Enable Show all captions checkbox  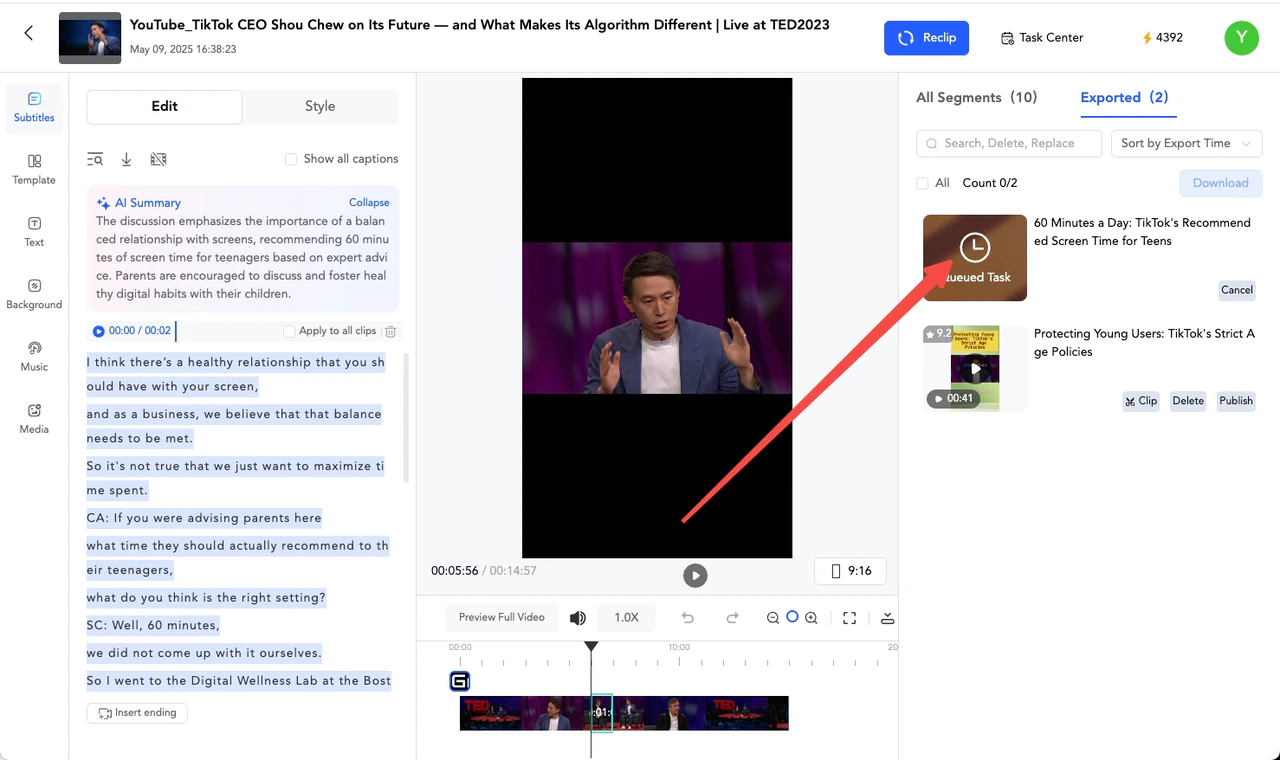coord(291,159)
